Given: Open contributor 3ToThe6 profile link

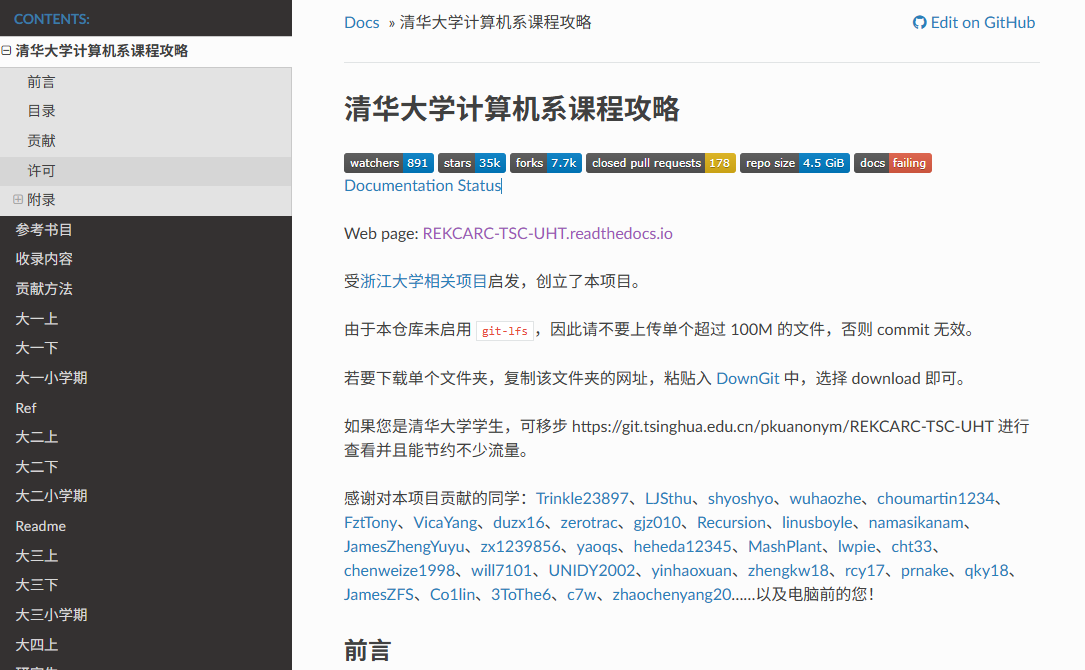Looking at the screenshot, I should point(521,595).
